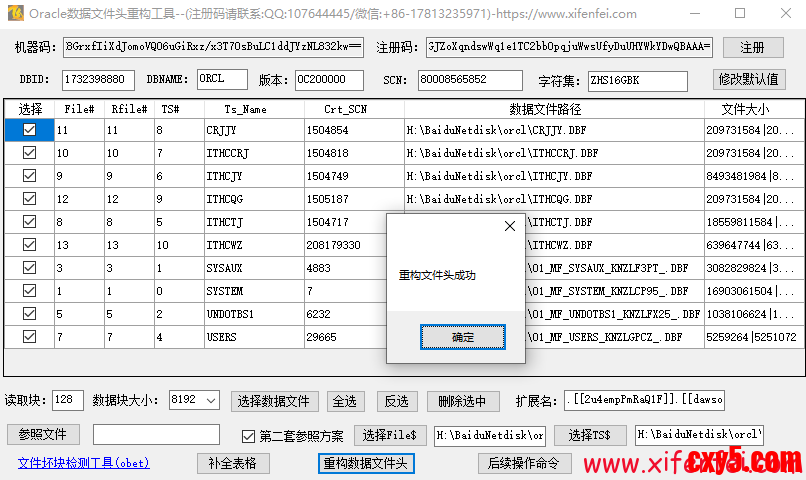Toggle checkbox for ITHCTJ row
Image resolution: width=806 pixels, height=480 pixels.
pos(29,221)
